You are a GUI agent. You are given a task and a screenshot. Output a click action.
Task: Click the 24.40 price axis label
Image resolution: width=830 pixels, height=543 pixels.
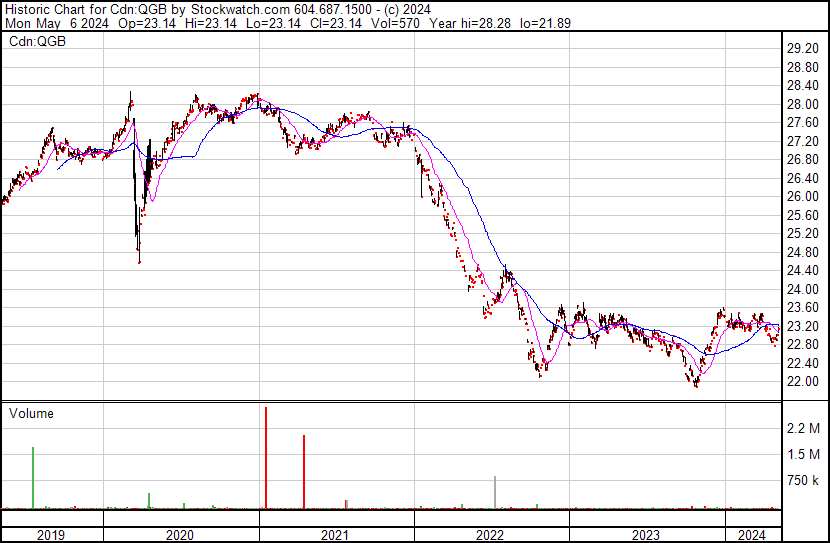click(802, 271)
